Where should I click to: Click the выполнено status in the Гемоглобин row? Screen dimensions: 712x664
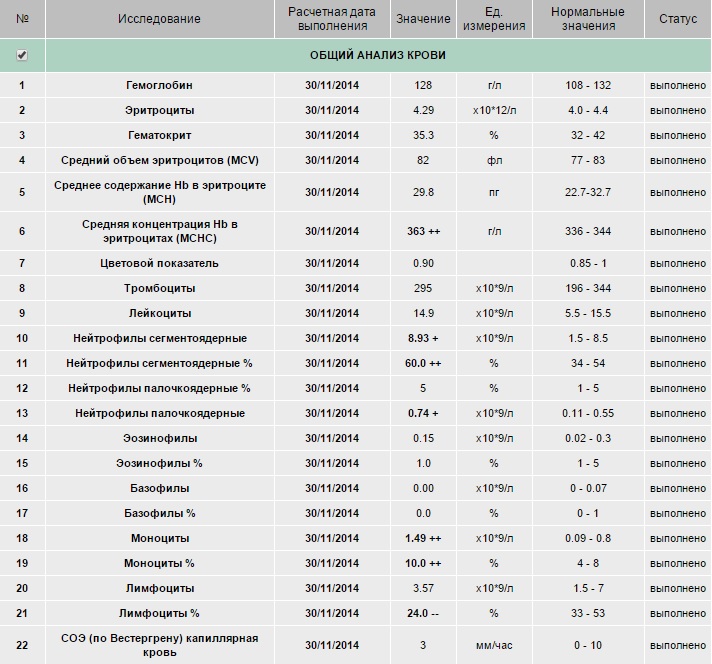coord(677,85)
